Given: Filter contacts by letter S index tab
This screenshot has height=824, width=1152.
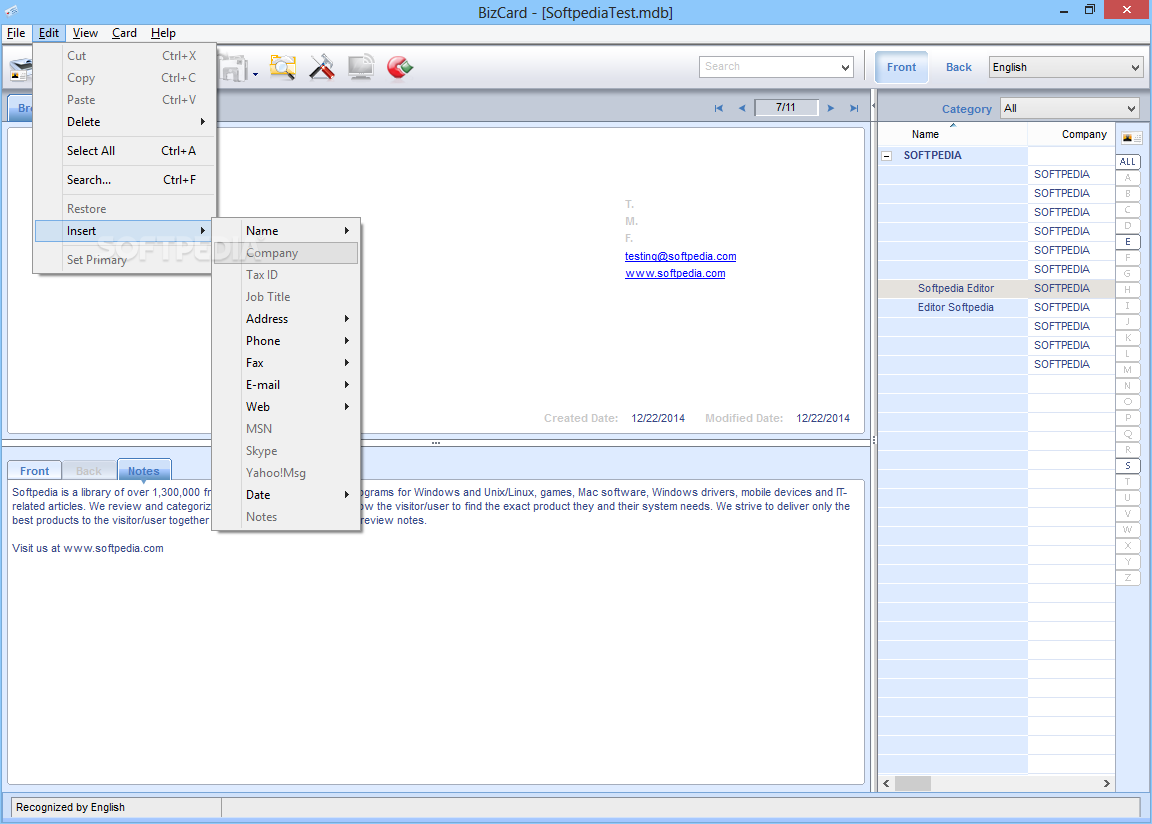Looking at the screenshot, I should pos(1128,466).
